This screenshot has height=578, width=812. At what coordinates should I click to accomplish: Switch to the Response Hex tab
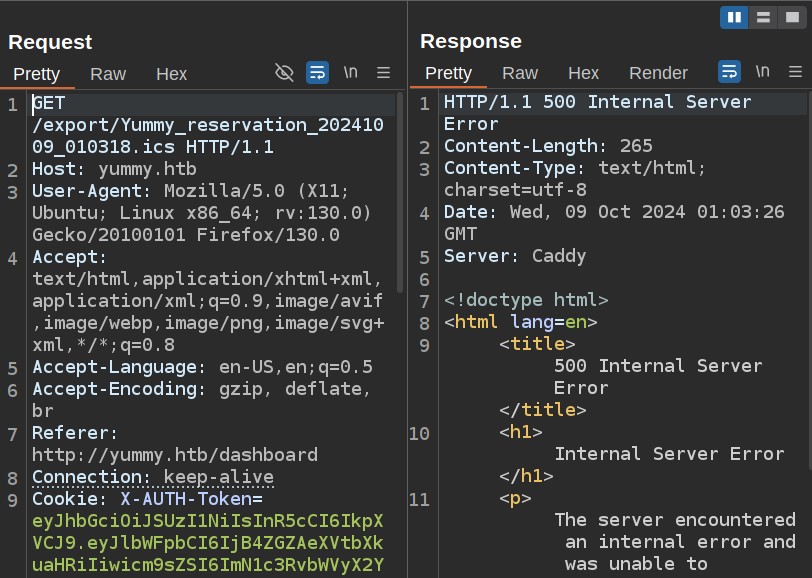583,73
